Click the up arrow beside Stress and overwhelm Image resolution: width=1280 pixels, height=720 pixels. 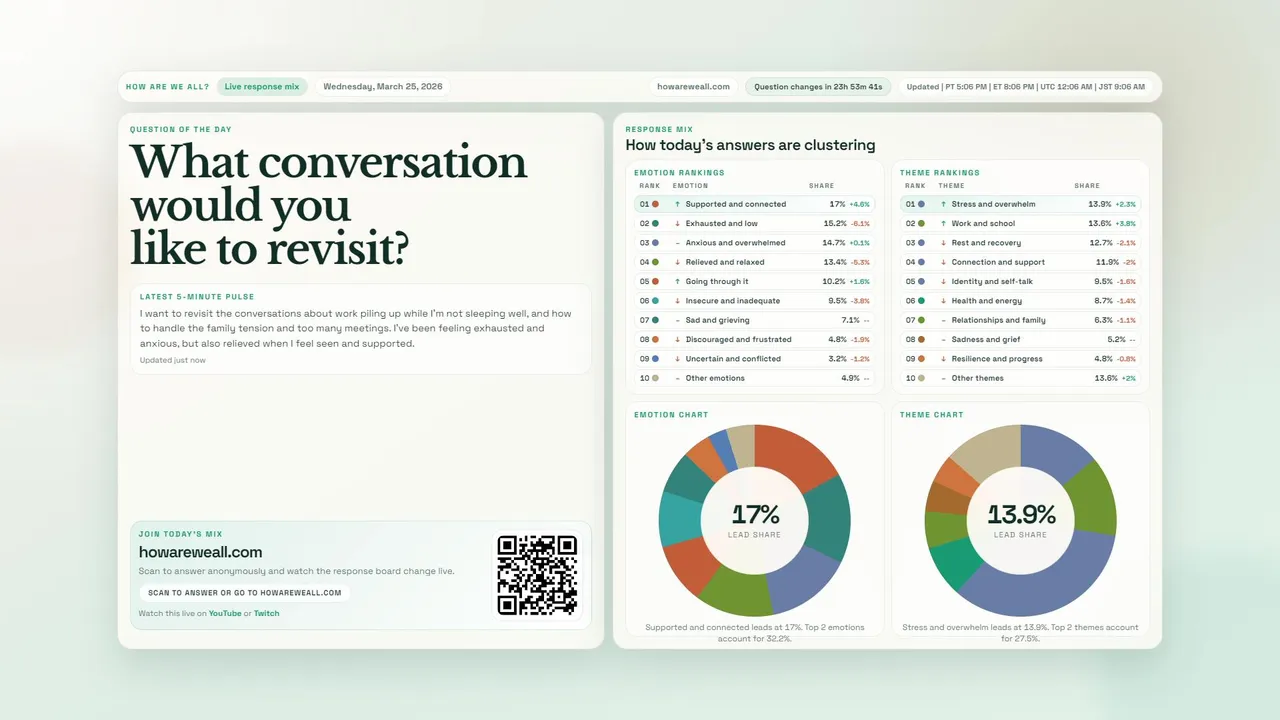[943, 204]
